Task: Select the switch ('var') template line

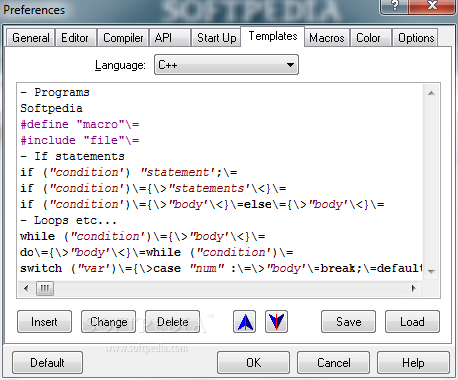Action: (221, 268)
